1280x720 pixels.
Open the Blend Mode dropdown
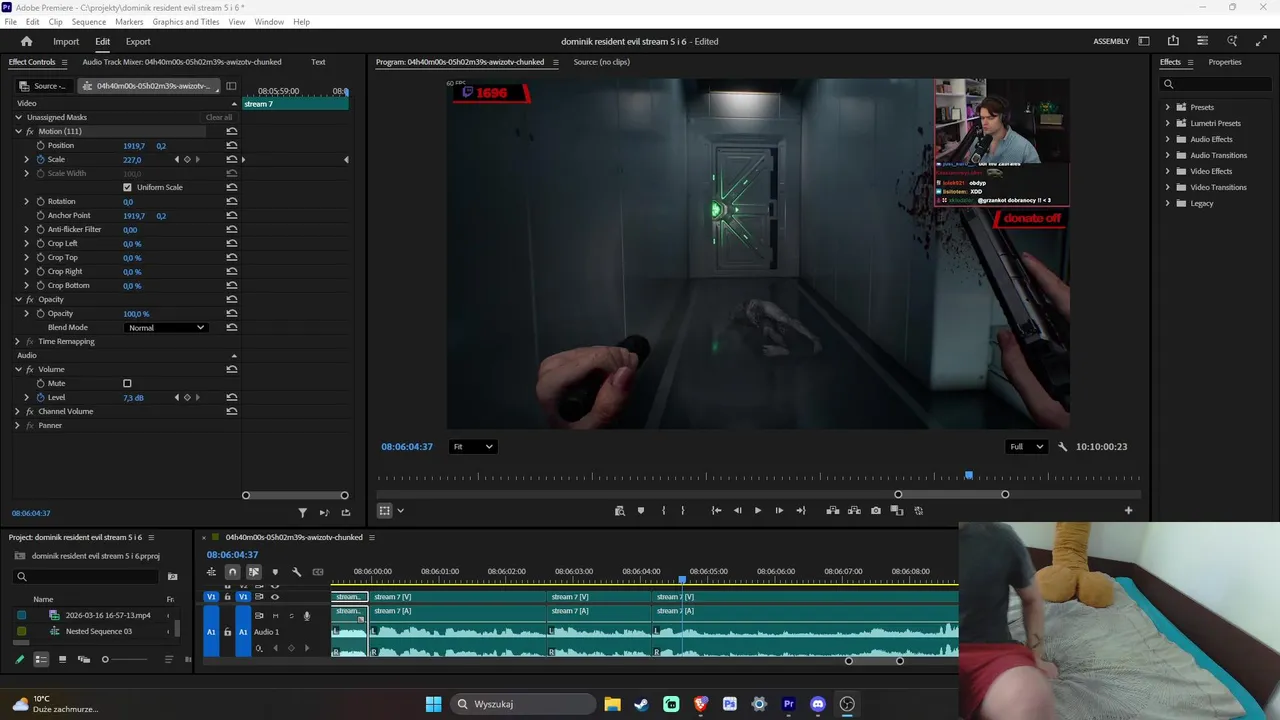(x=166, y=328)
